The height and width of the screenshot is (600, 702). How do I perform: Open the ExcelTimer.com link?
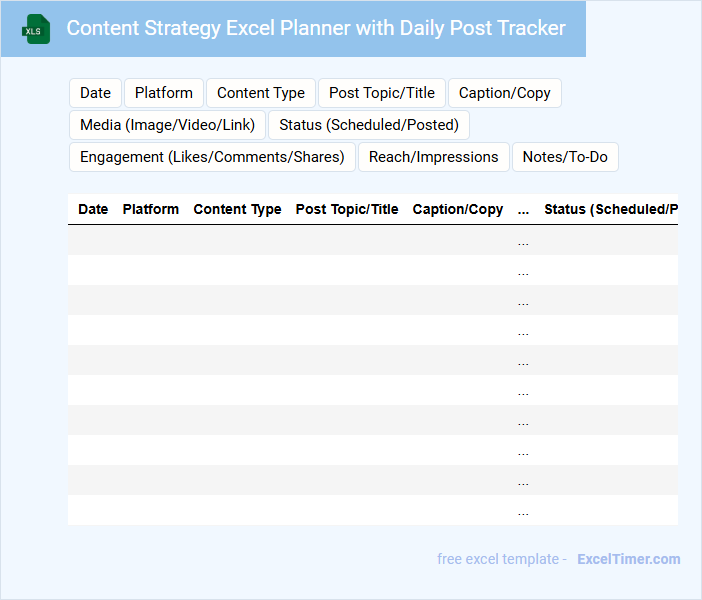(629, 559)
